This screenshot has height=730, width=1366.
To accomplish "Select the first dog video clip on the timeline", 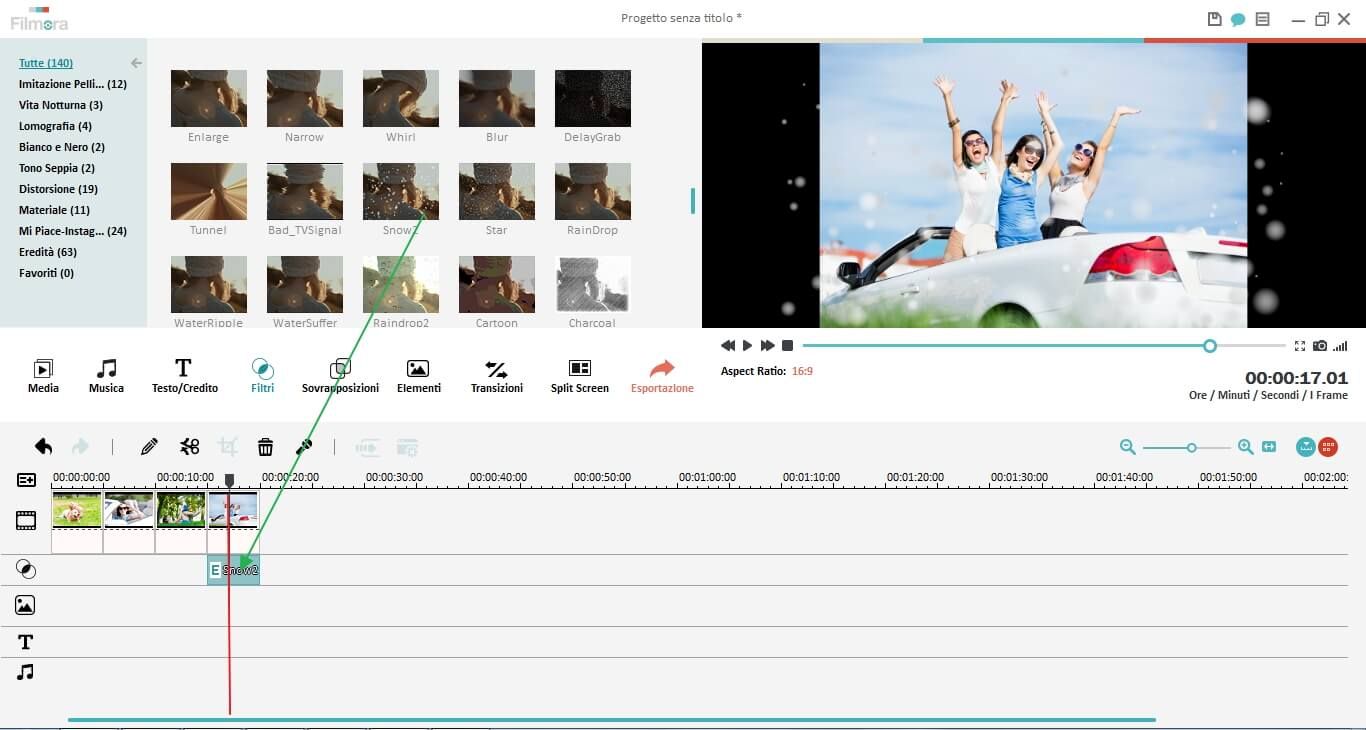I will coord(77,509).
